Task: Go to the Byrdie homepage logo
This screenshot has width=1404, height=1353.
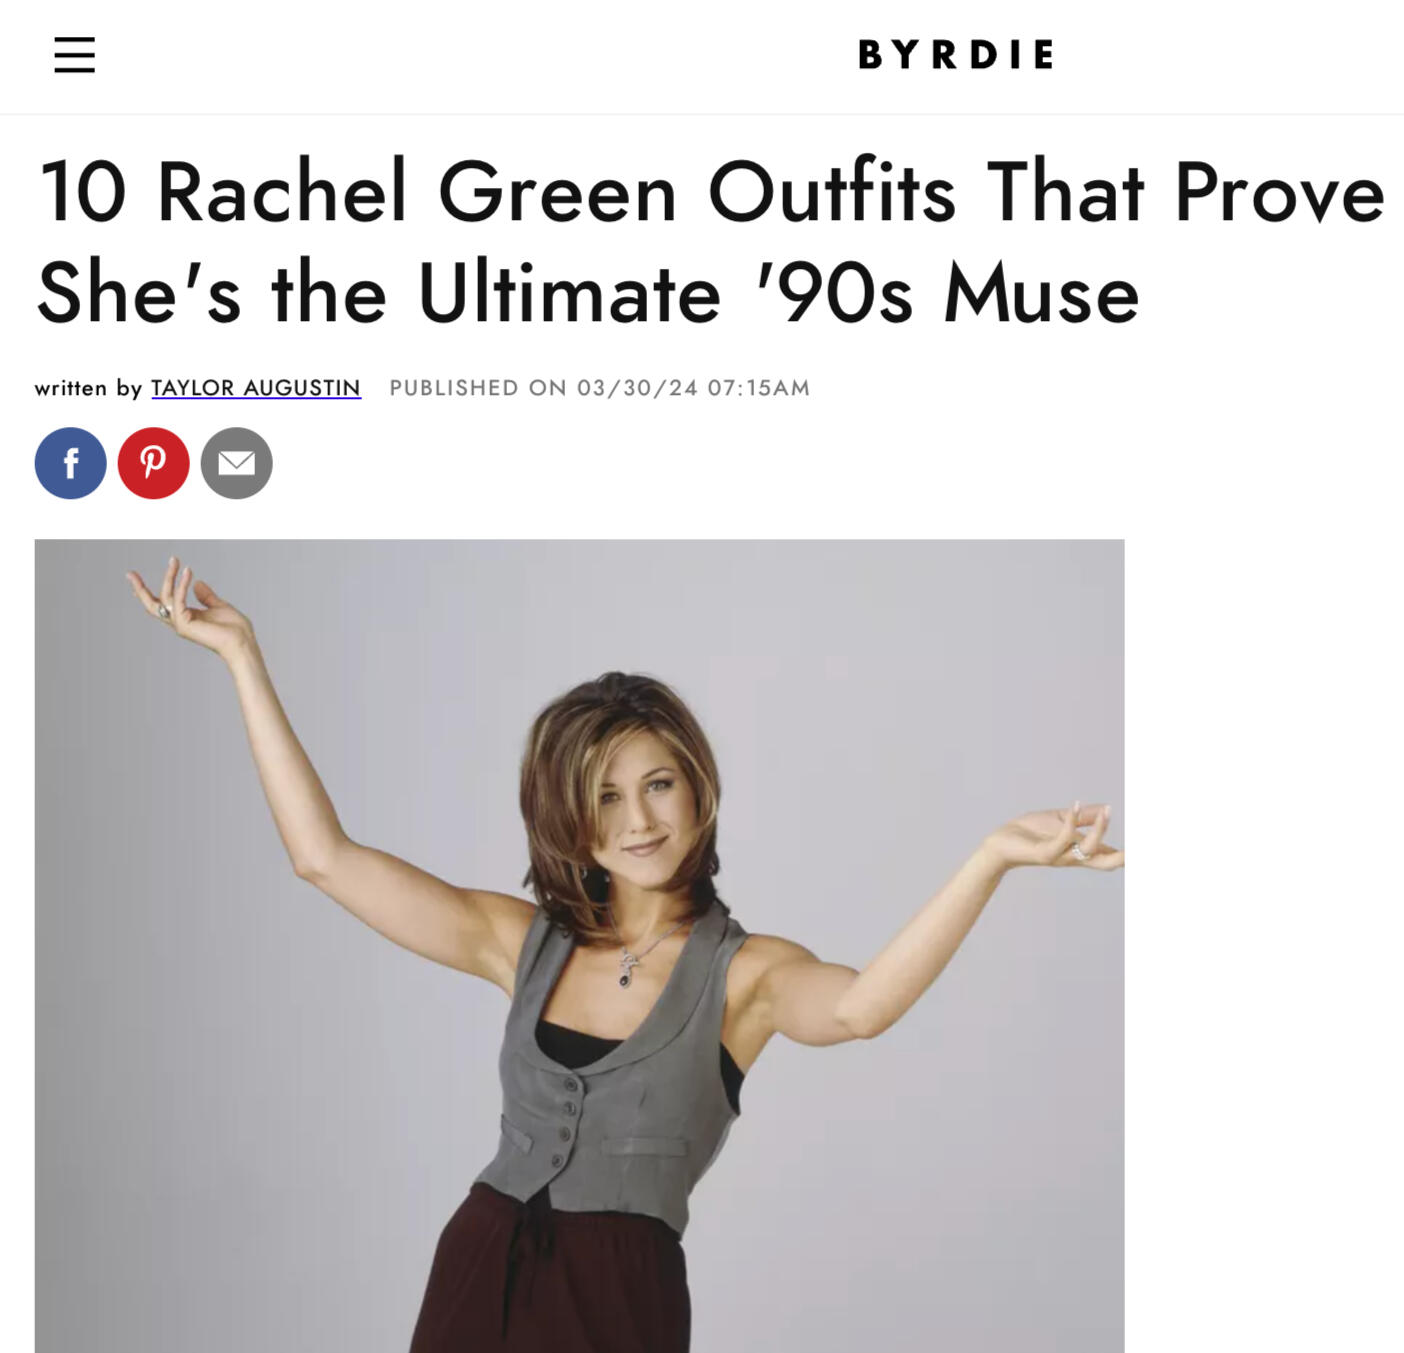Action: [956, 55]
